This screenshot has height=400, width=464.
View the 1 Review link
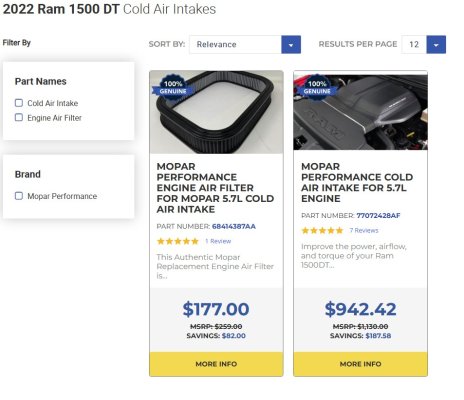(218, 241)
